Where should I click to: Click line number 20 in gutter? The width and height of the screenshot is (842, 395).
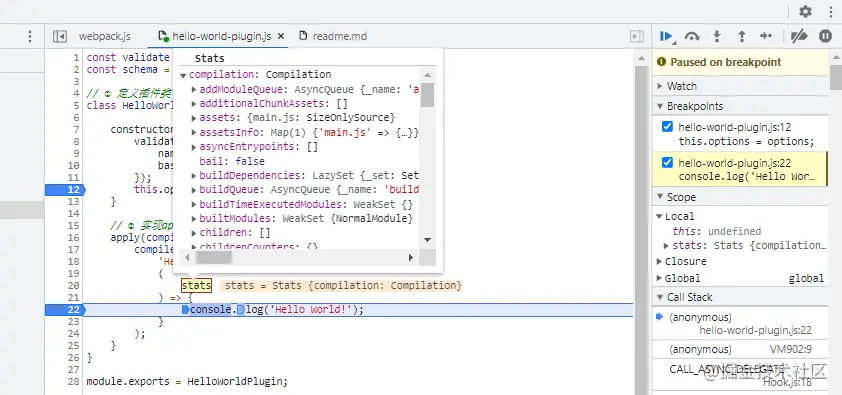point(74,286)
